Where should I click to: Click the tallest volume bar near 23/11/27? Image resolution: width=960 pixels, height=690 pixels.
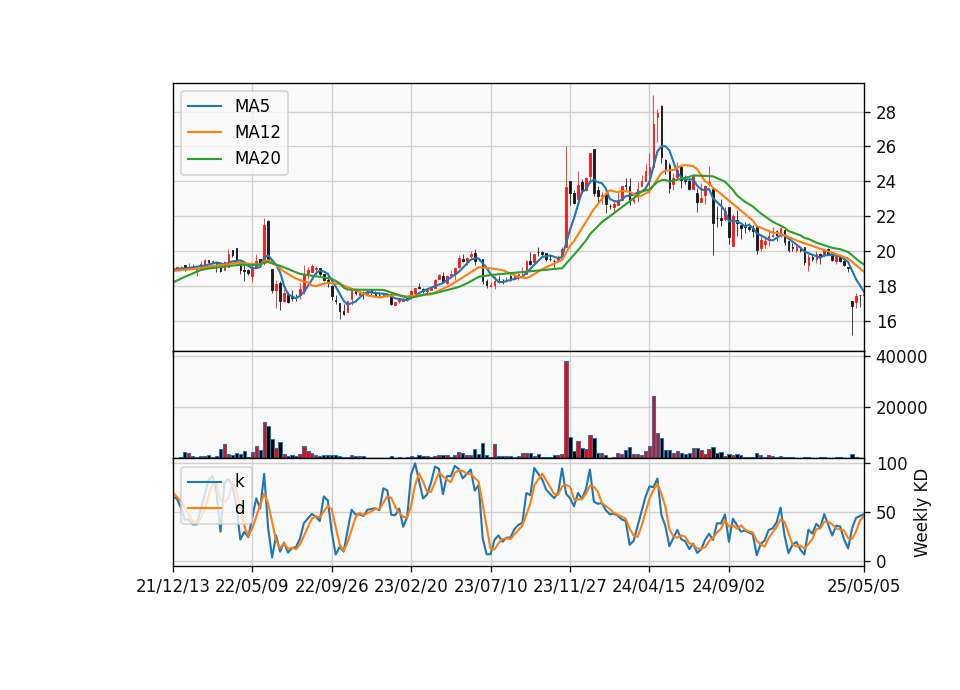pyautogui.click(x=566, y=410)
